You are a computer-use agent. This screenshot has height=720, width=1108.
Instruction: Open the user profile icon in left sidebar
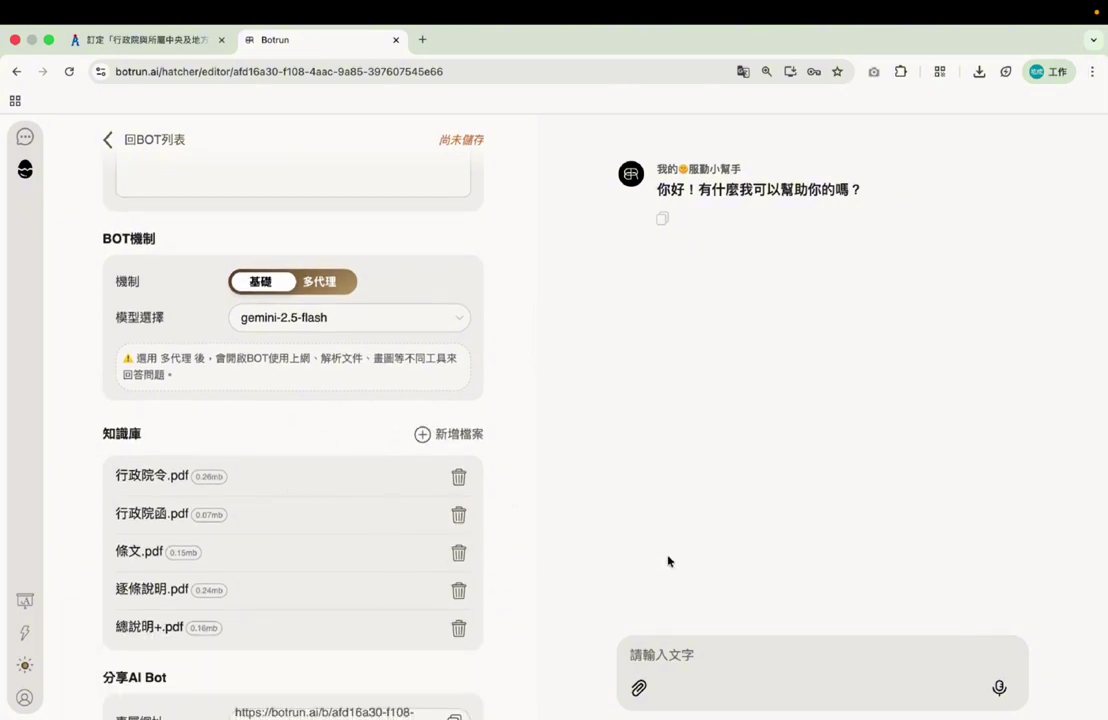25,698
